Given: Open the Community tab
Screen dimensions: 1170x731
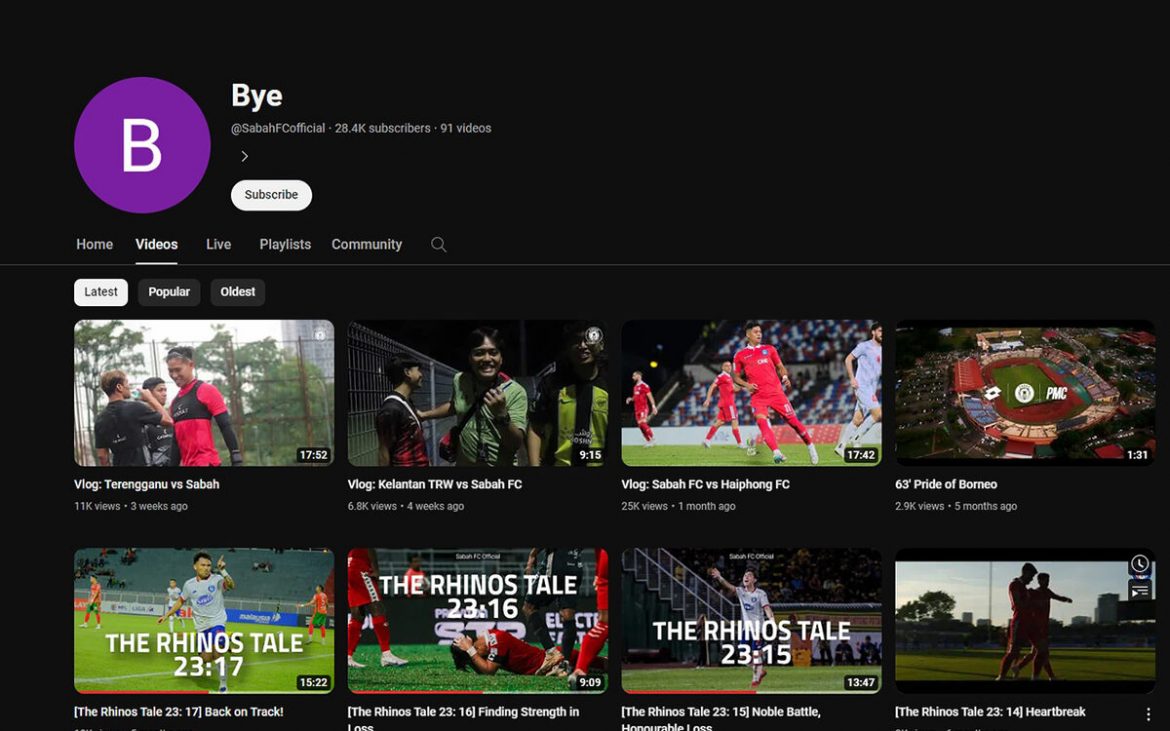Looking at the screenshot, I should tap(366, 245).
